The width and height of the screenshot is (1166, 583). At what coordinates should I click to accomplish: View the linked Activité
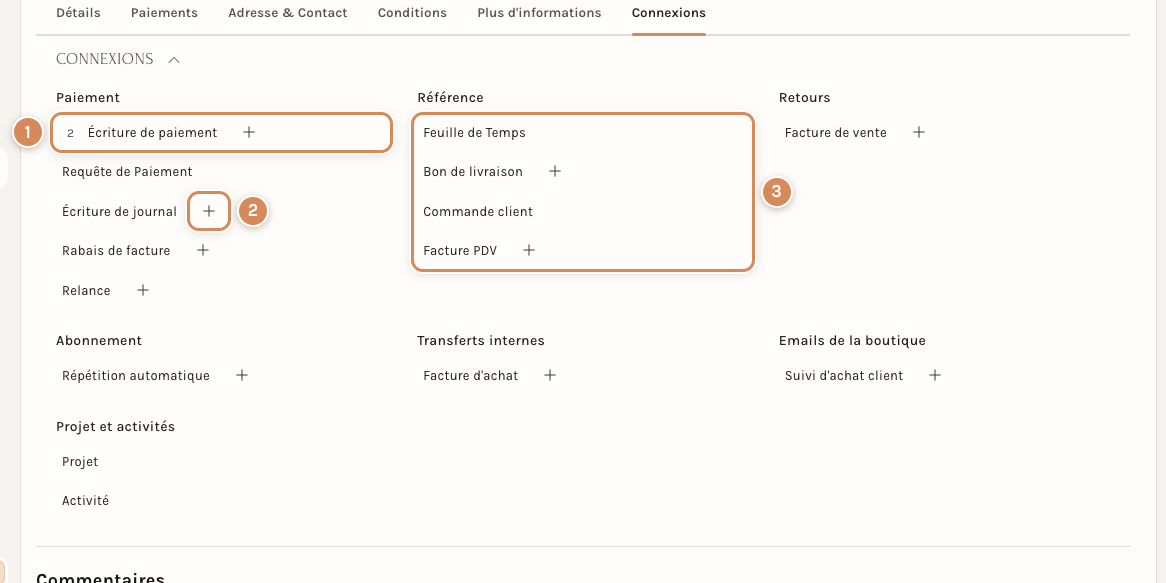(x=86, y=501)
